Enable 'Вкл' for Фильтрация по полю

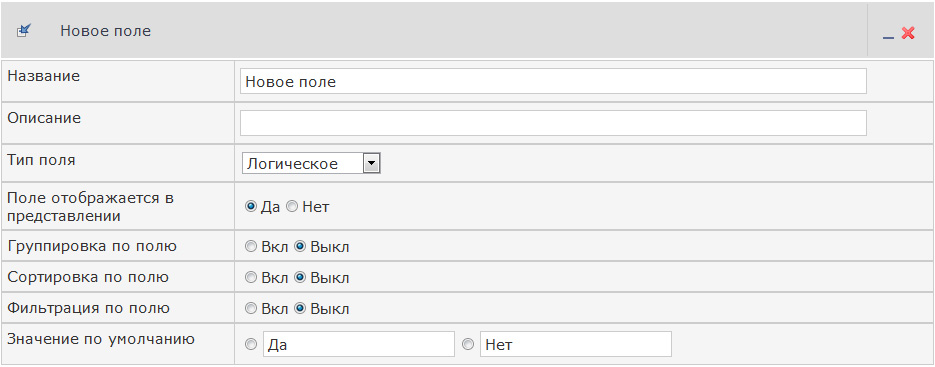click(x=250, y=308)
